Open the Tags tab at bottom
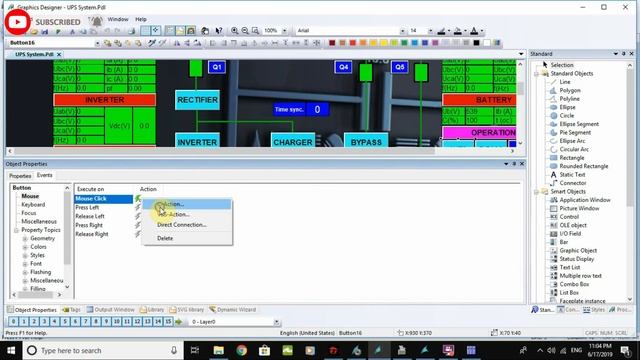640x360 pixels. click(x=72, y=310)
